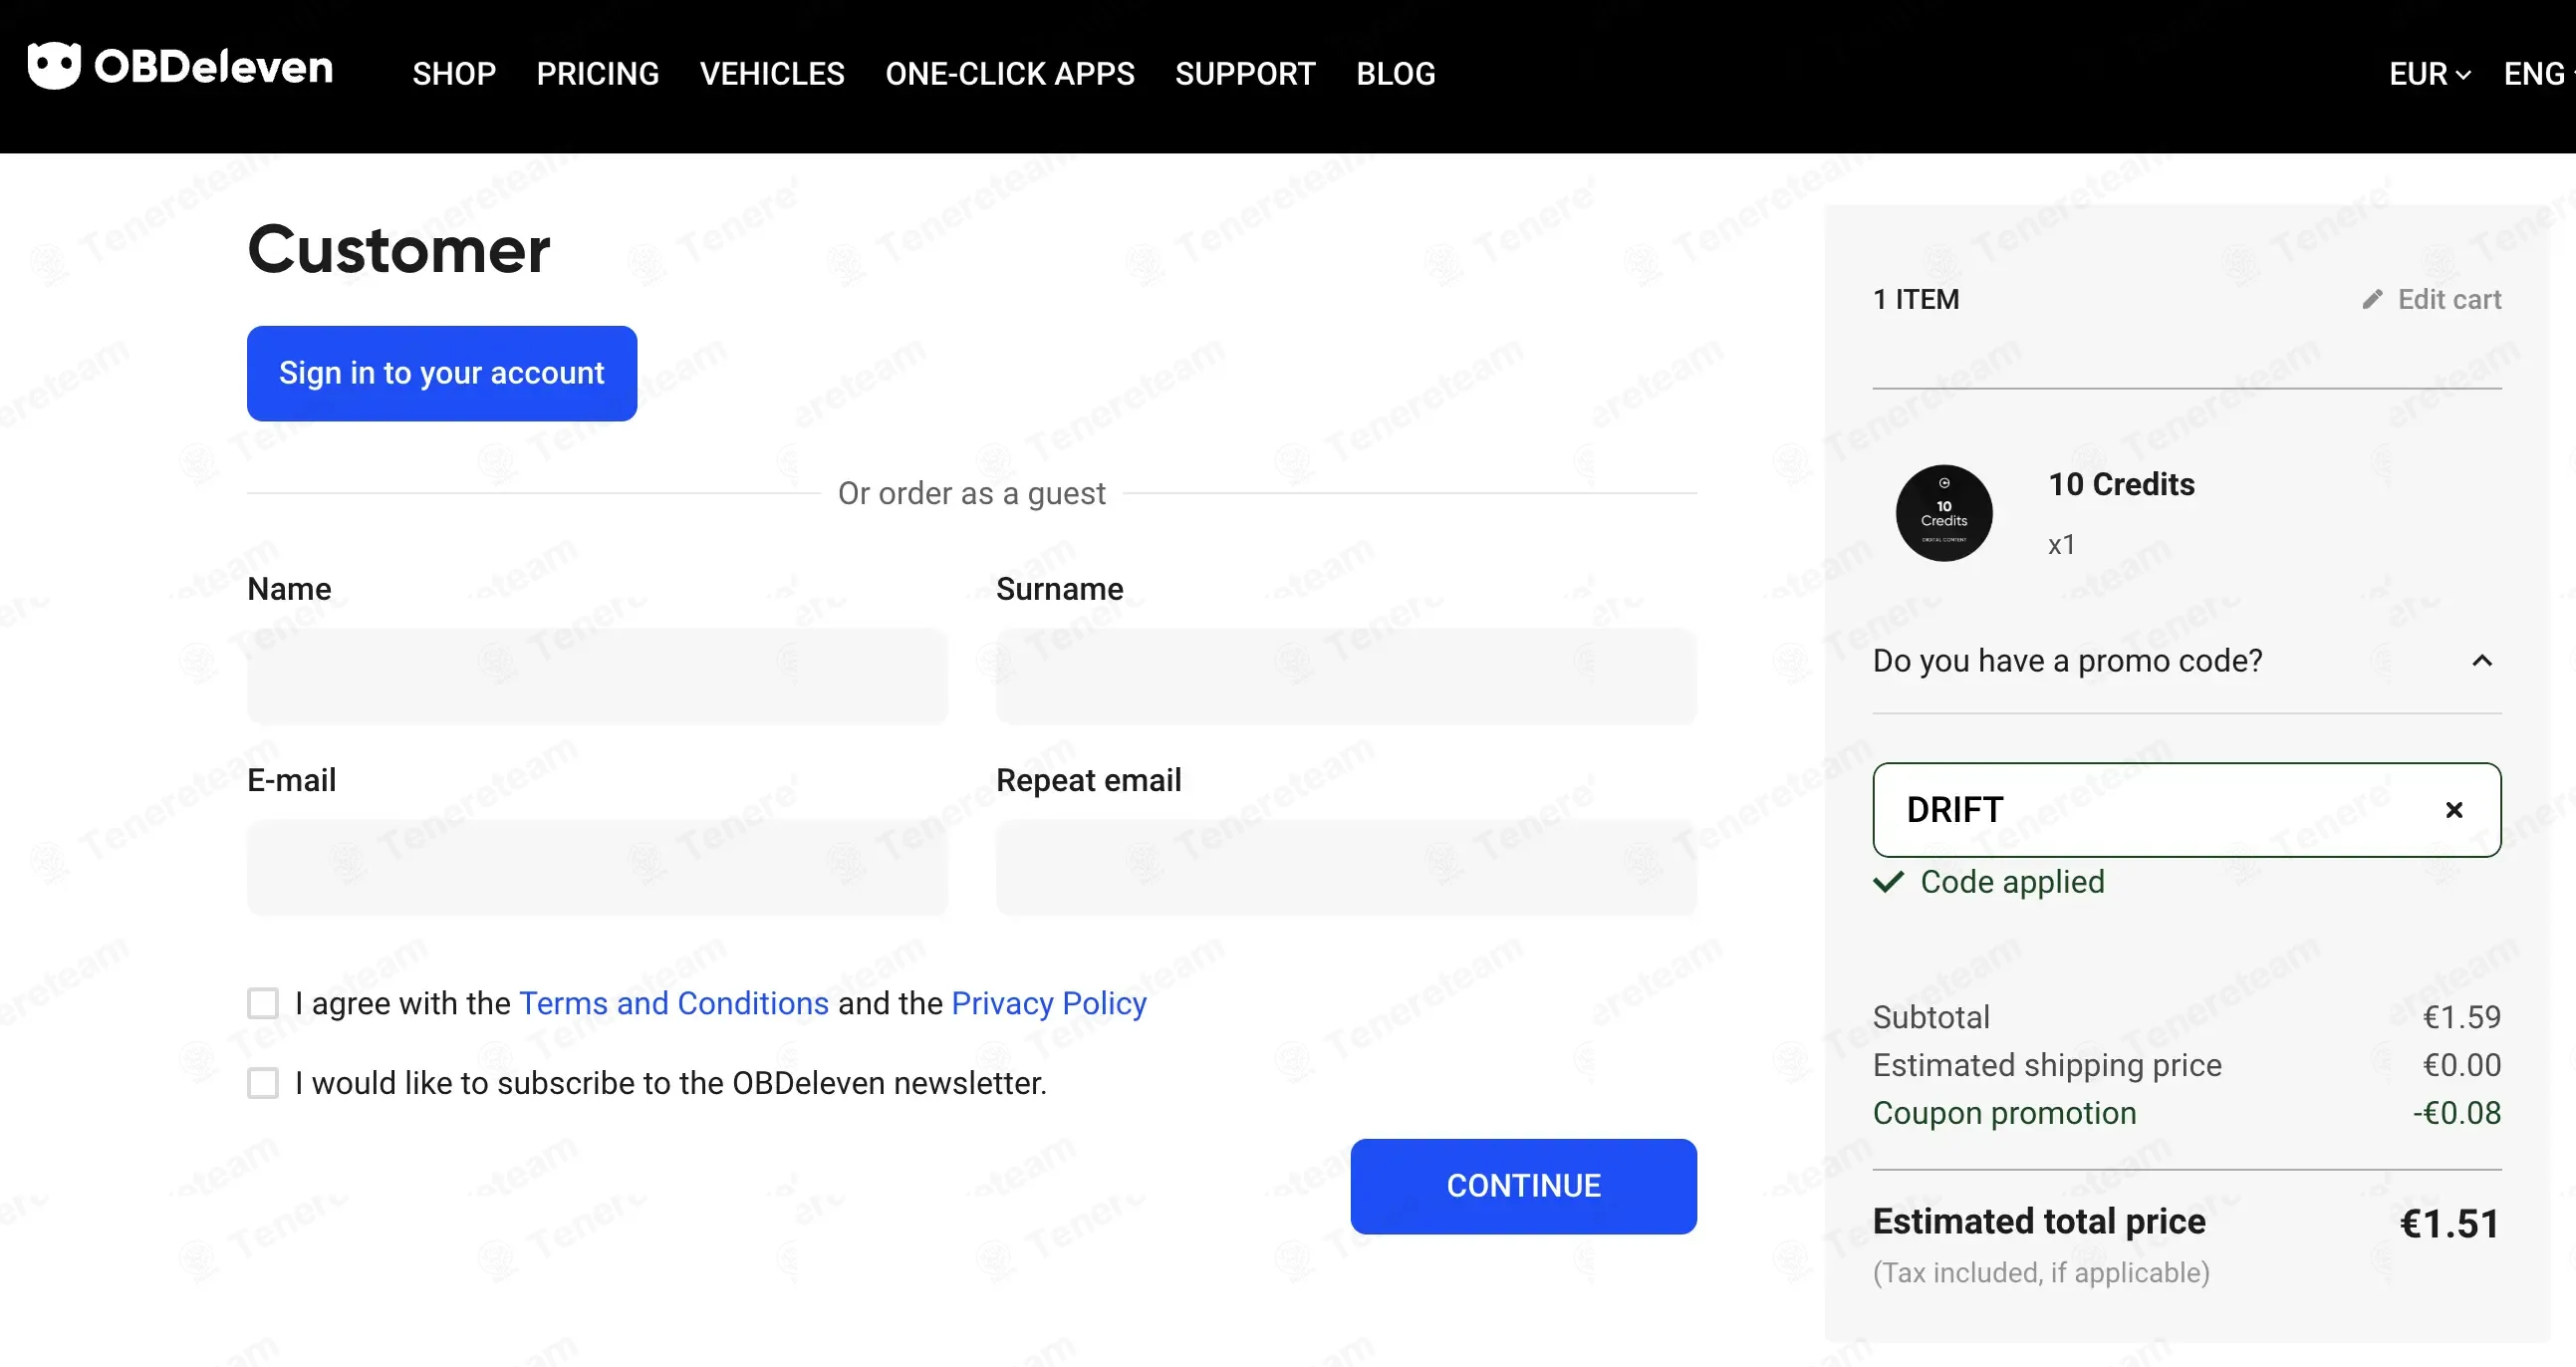
Task: Open the VEHICLES menu item
Action: [x=772, y=74]
